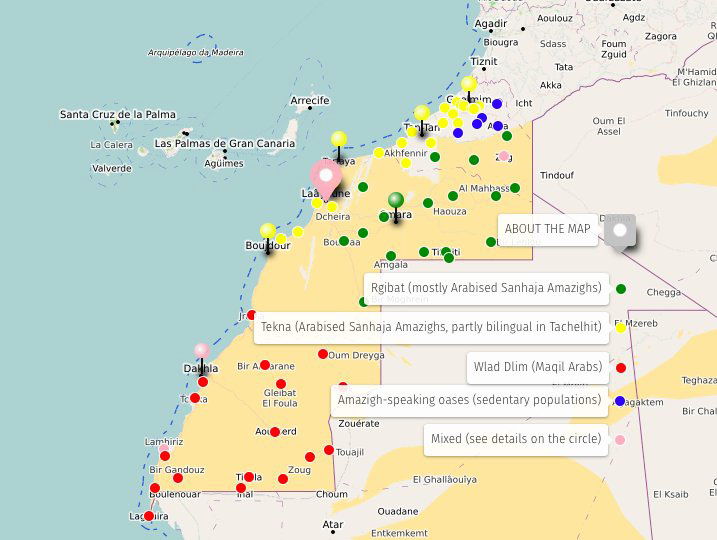
Task: Click the red dot next to Oum Dreyga
Action: click(x=322, y=354)
